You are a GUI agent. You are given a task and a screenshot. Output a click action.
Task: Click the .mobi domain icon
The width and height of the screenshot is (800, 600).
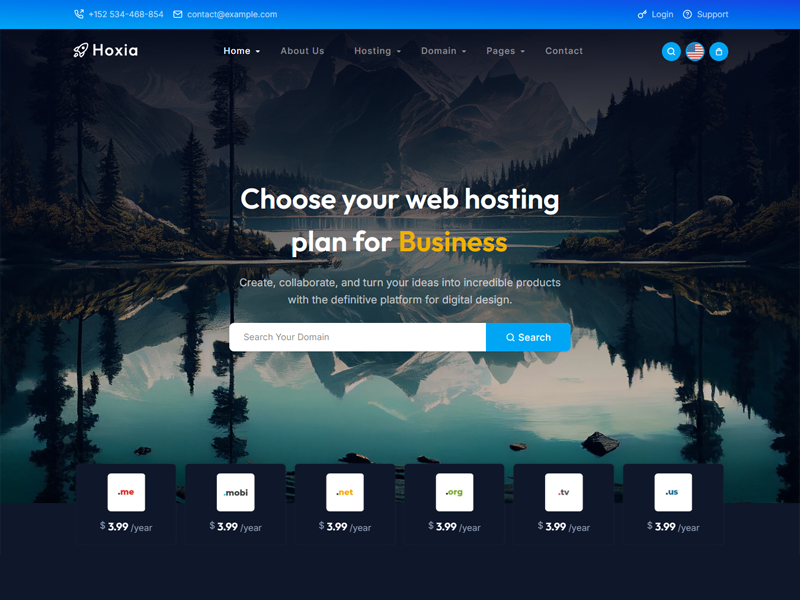coord(236,492)
